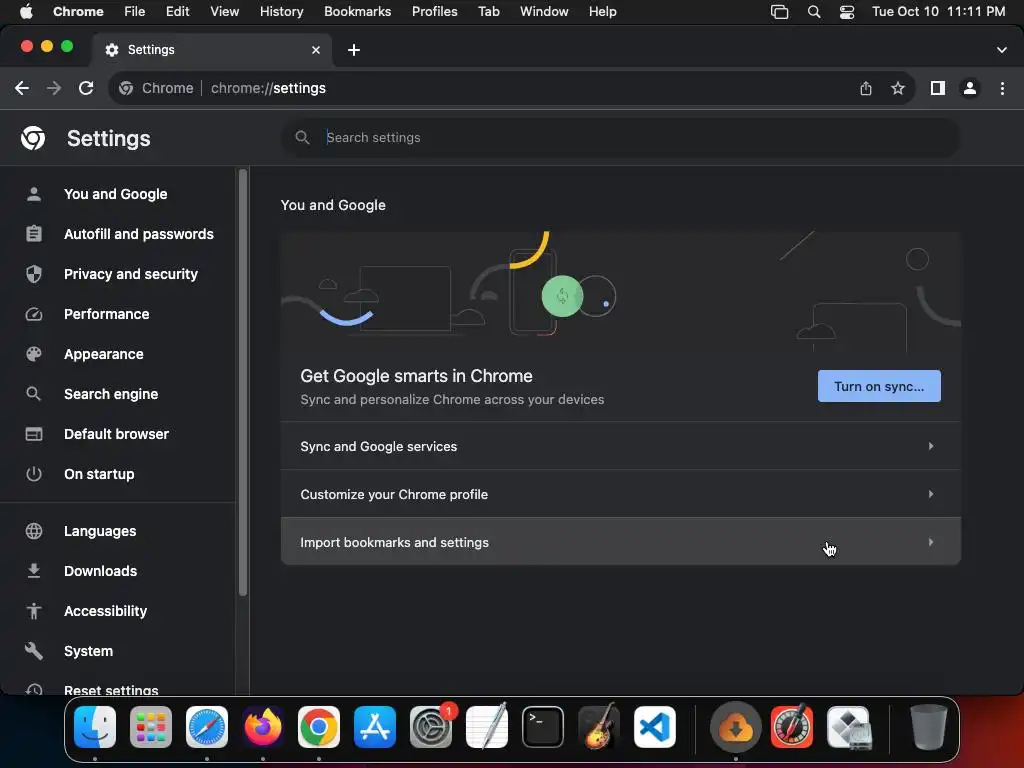Click the sidebar scrollbar
The width and height of the screenshot is (1024, 768).
pos(243,382)
